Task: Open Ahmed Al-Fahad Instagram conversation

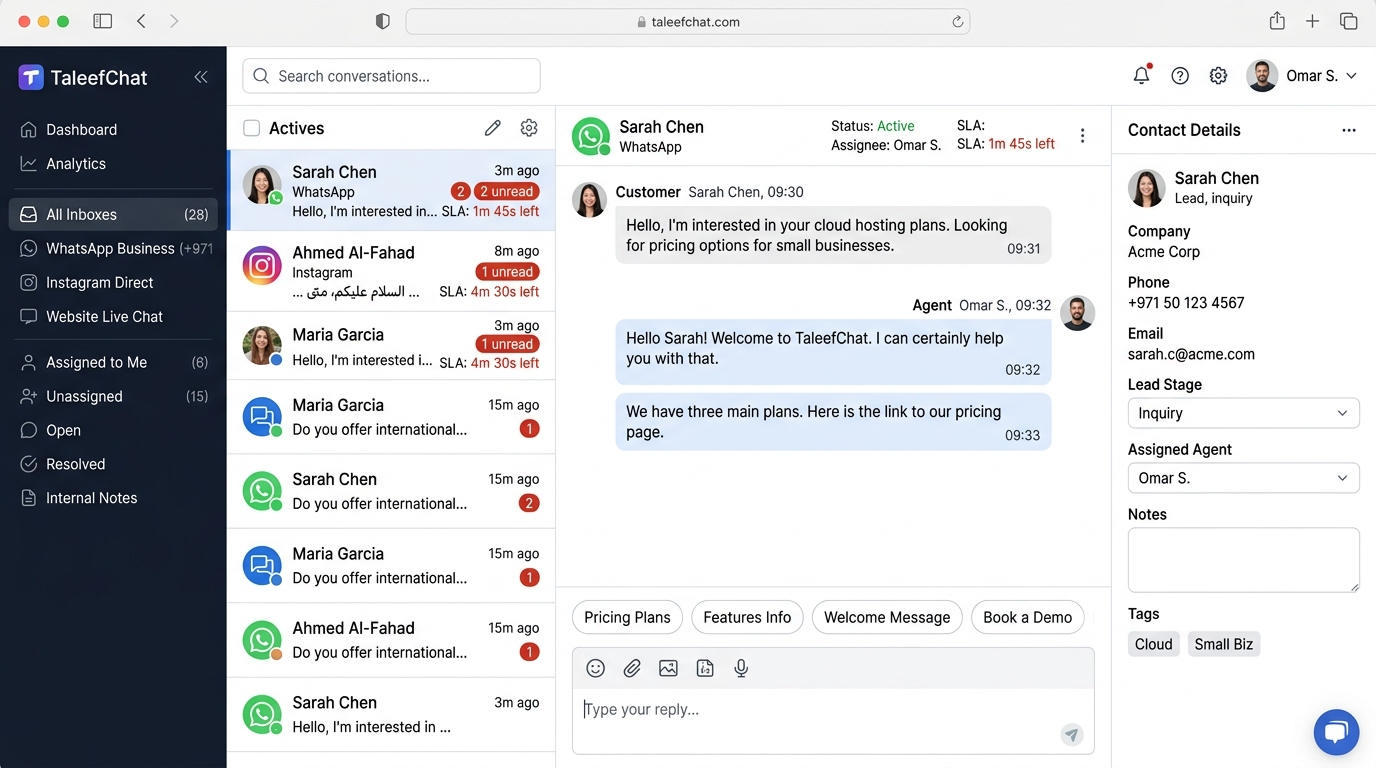Action: coord(391,271)
